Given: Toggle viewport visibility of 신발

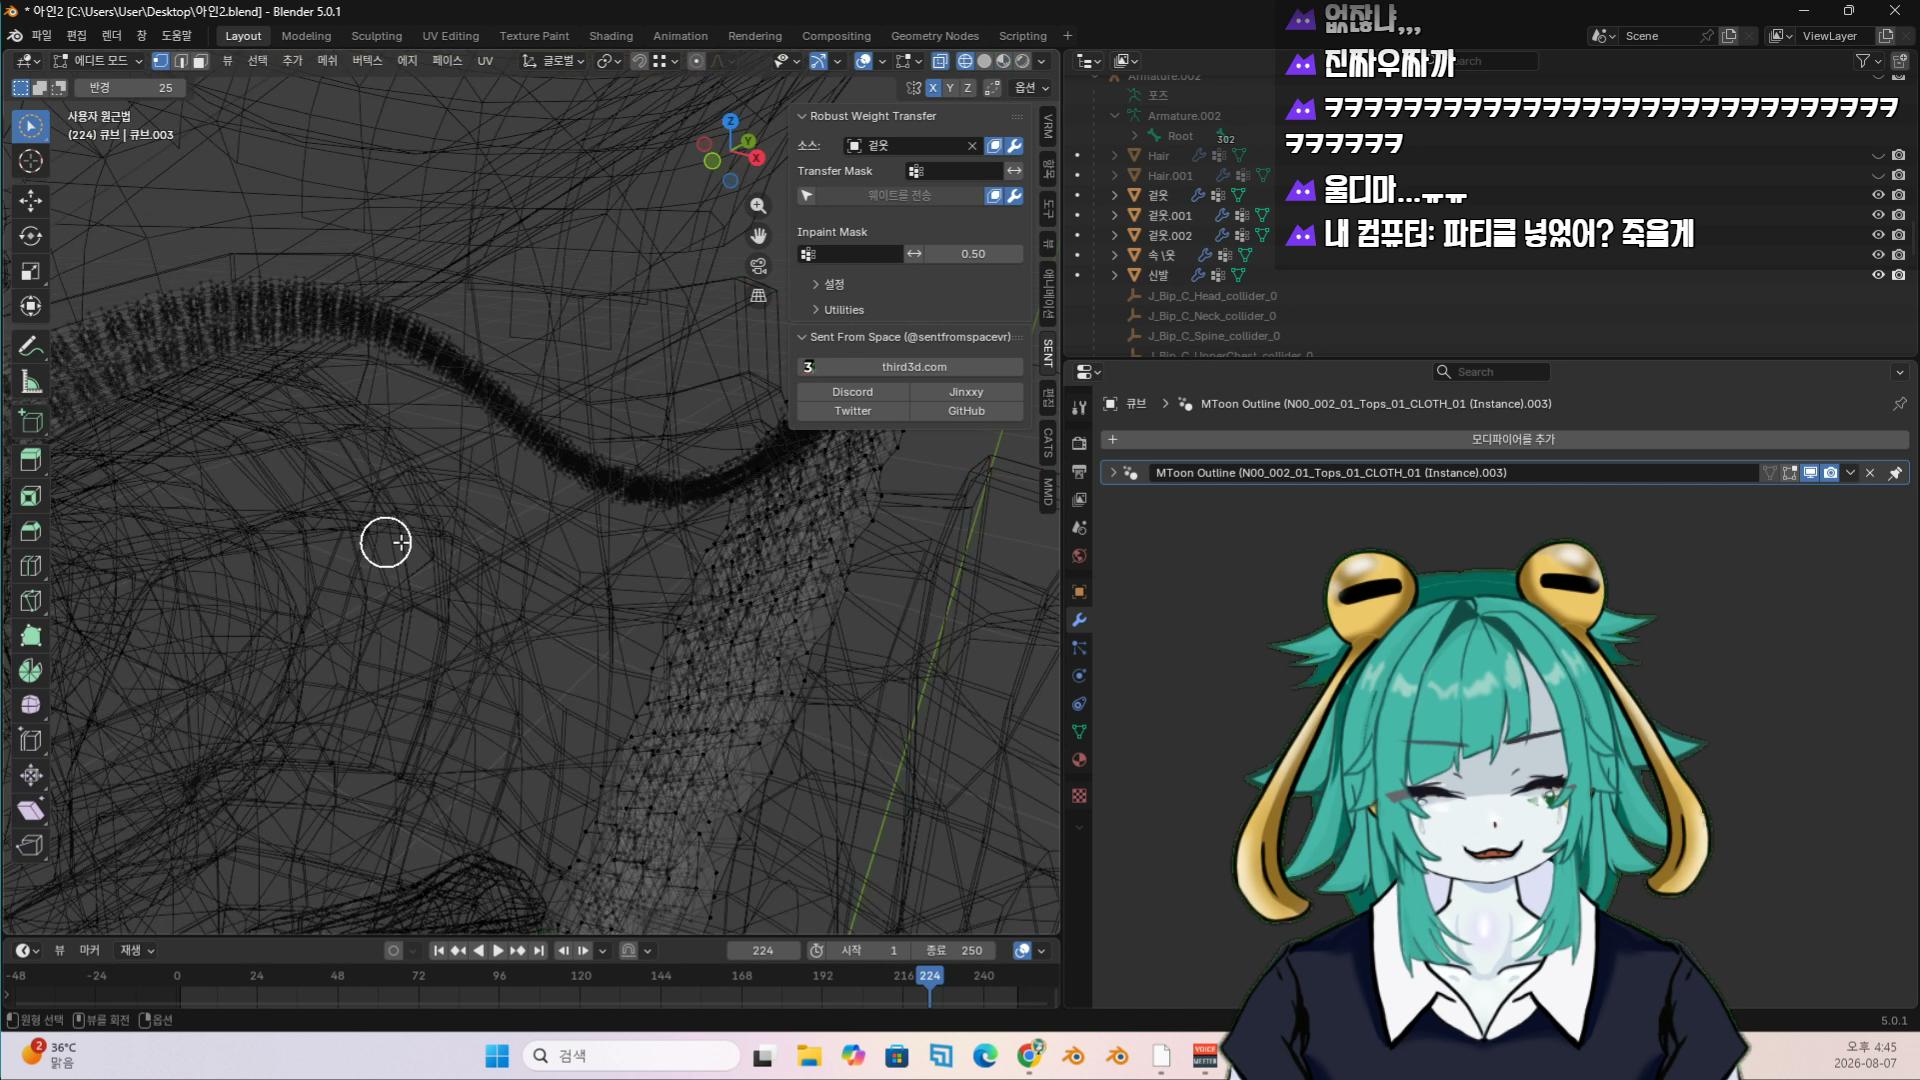Looking at the screenshot, I should coord(1878,275).
